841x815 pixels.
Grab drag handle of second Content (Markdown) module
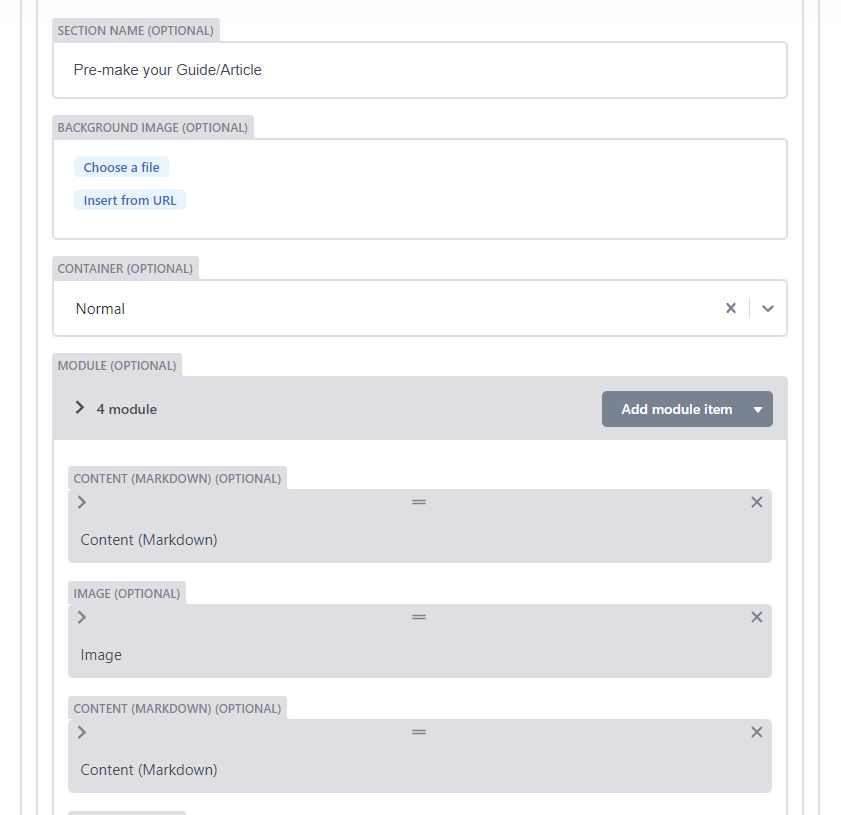click(419, 732)
